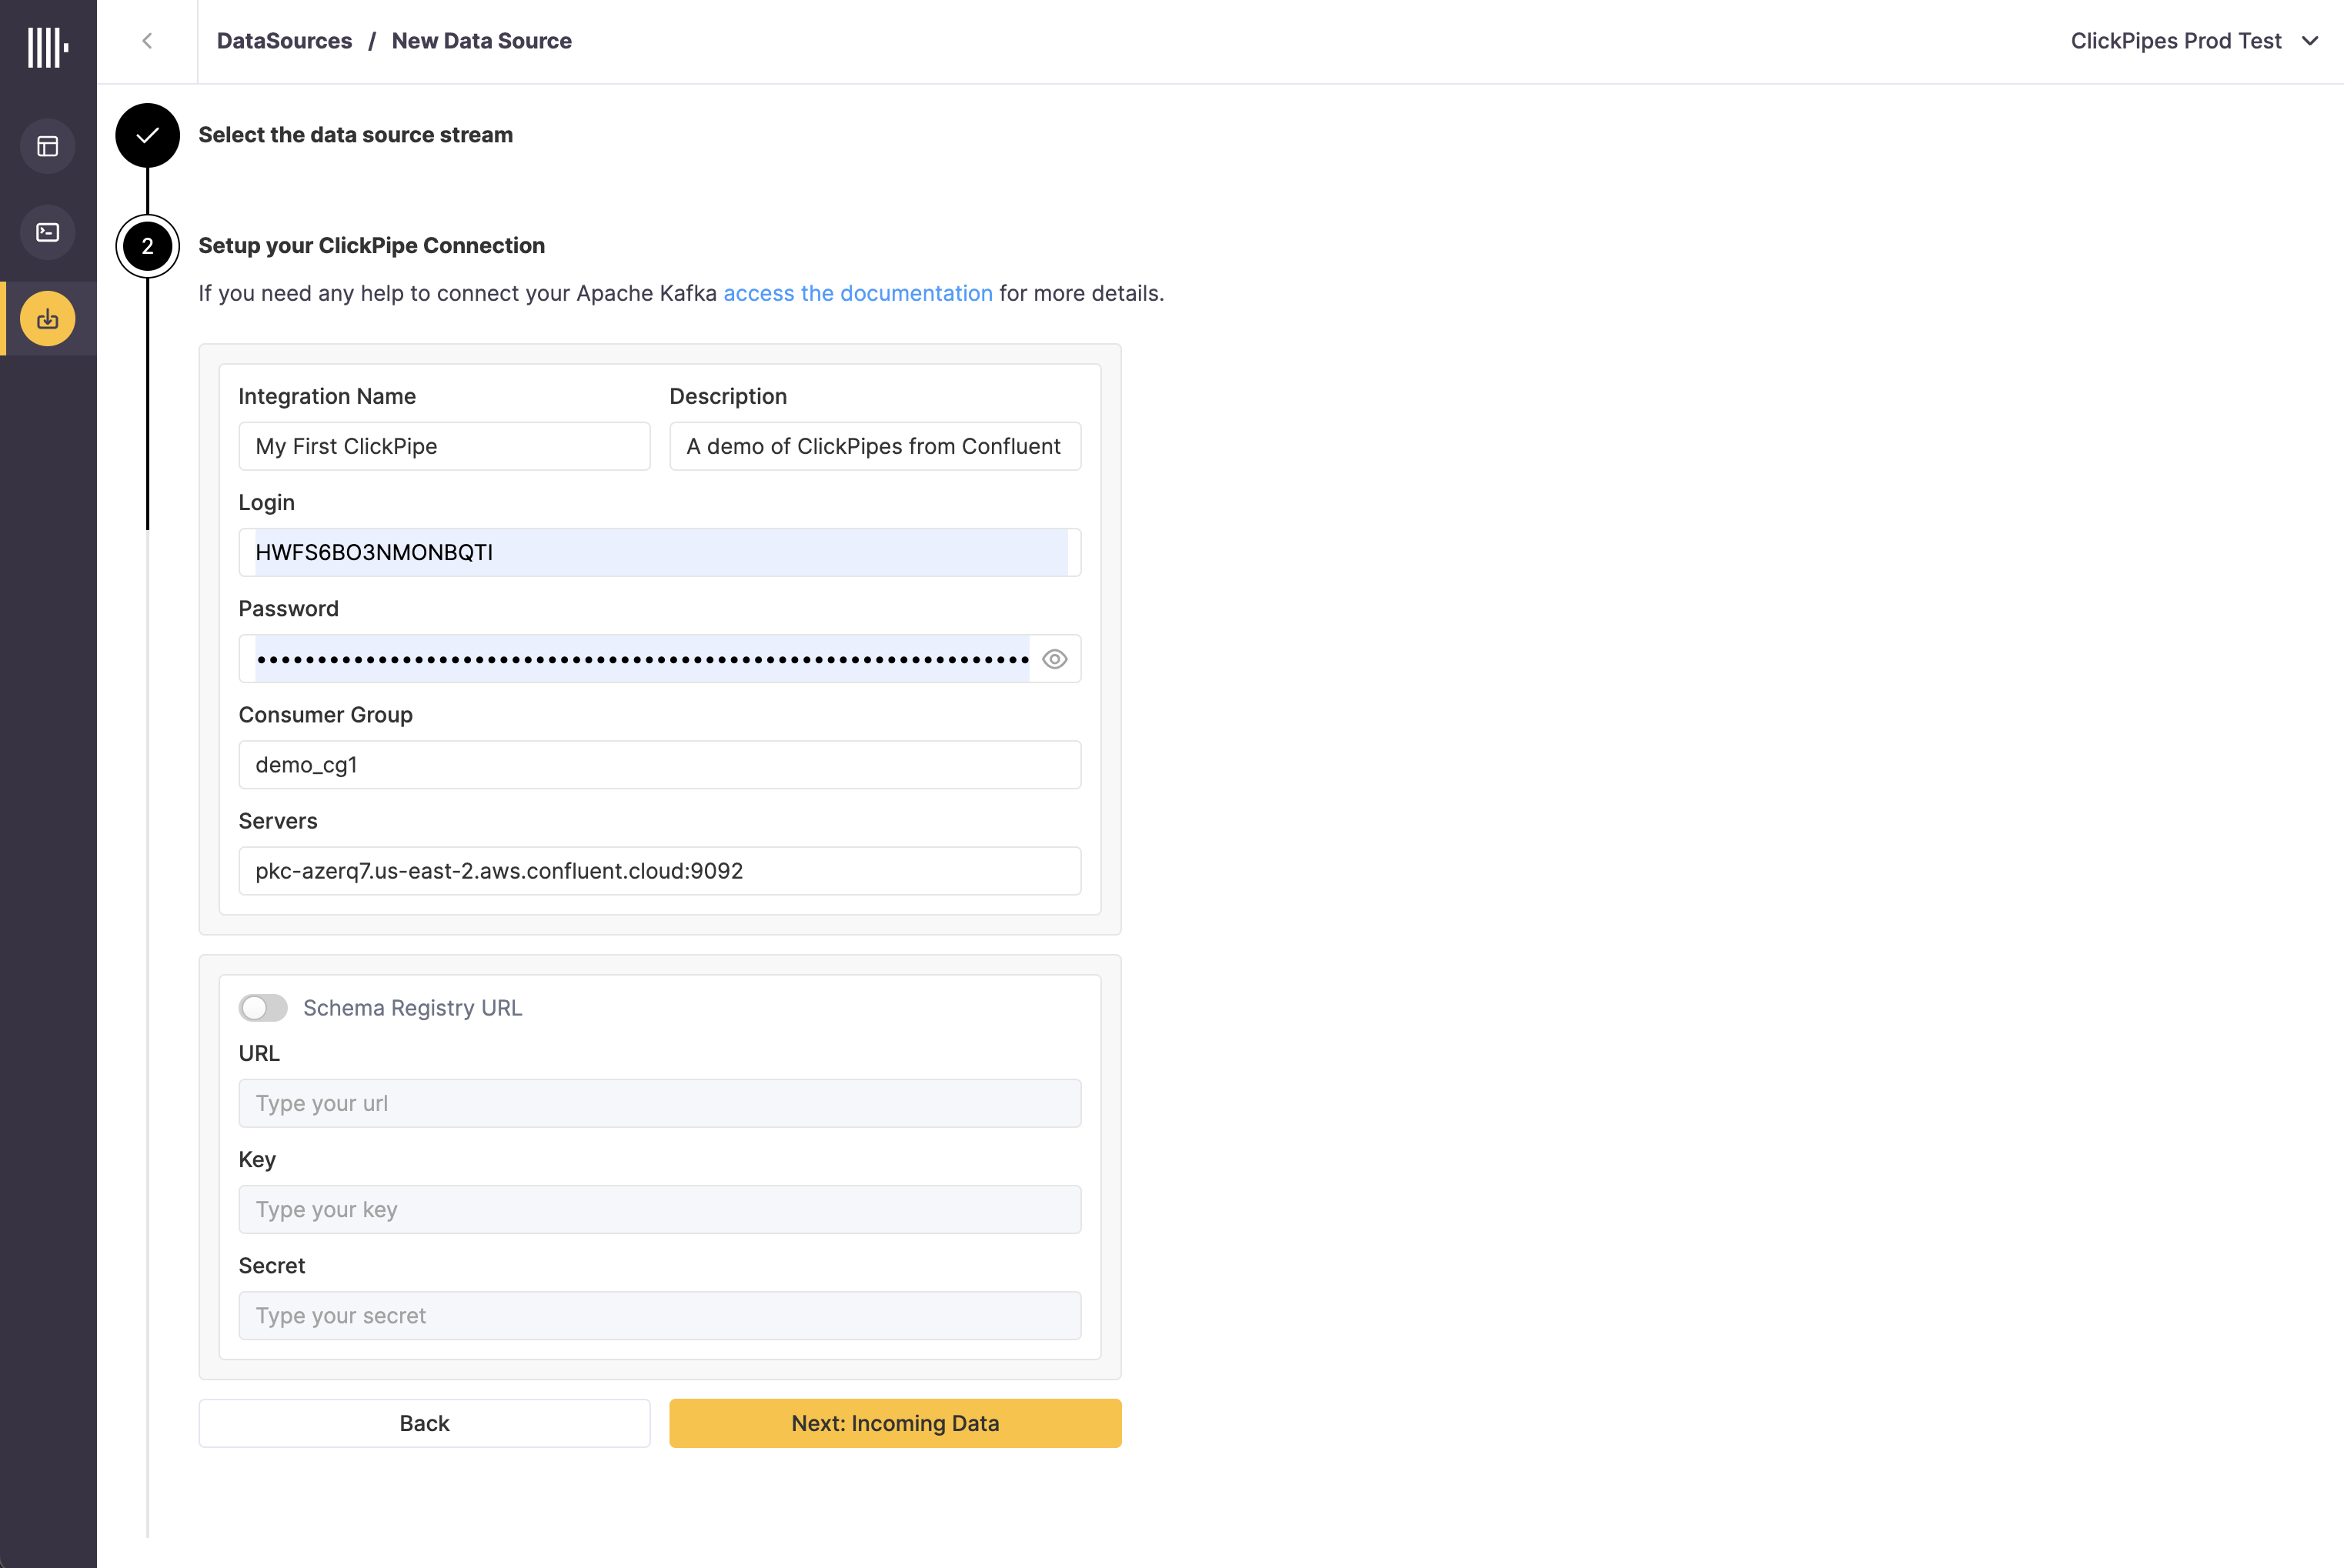
Task: Open the access the documentation link
Action: pyautogui.click(x=858, y=293)
